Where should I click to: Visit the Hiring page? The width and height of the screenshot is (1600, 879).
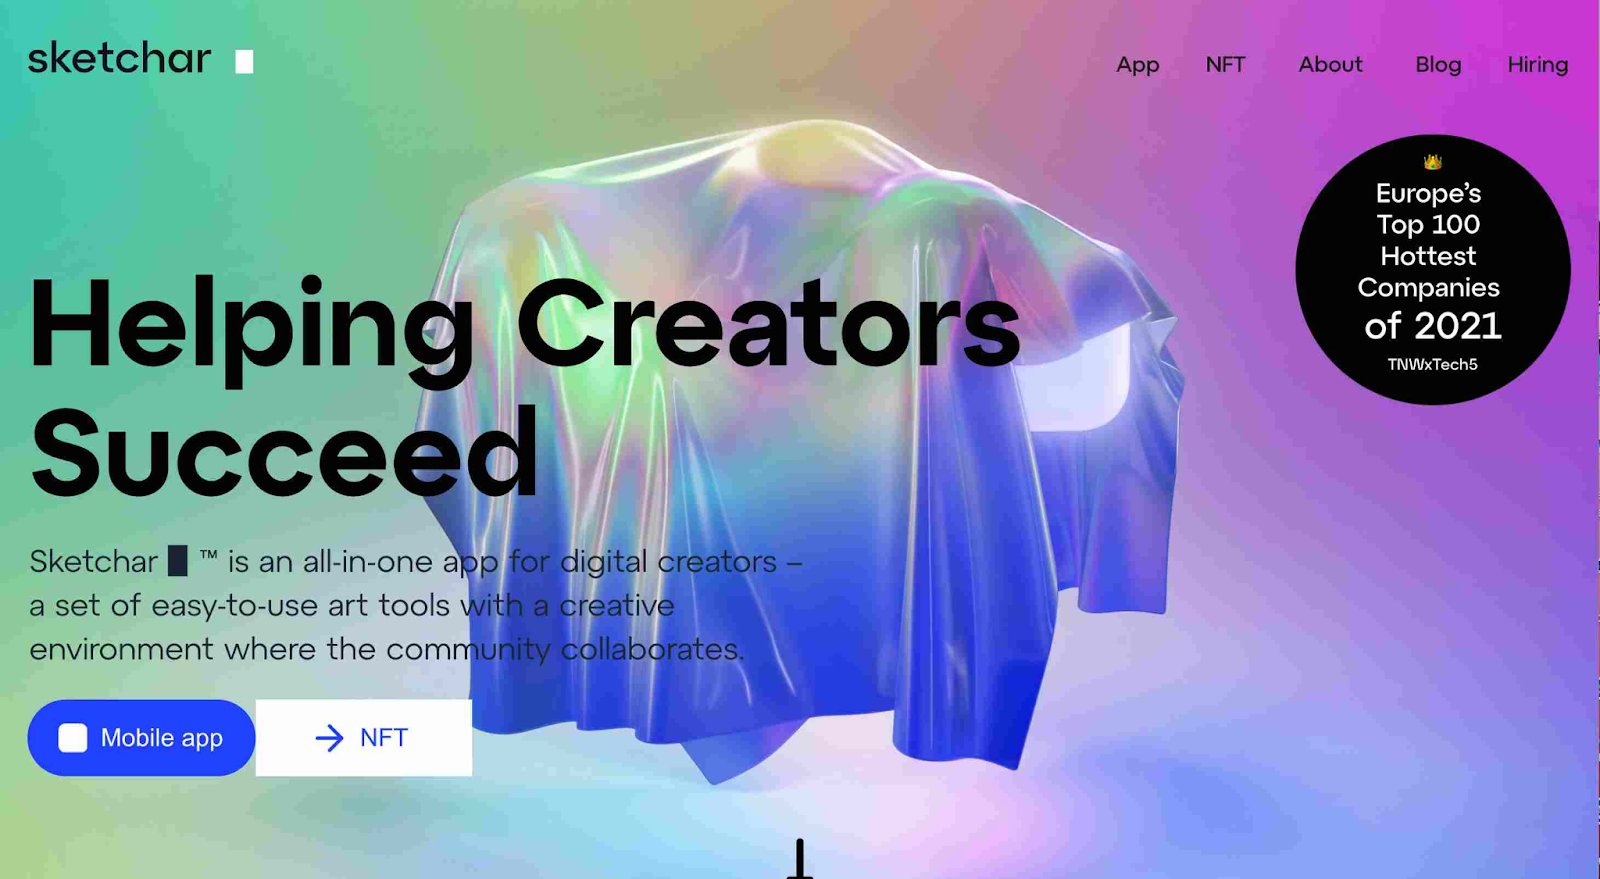(x=1537, y=65)
